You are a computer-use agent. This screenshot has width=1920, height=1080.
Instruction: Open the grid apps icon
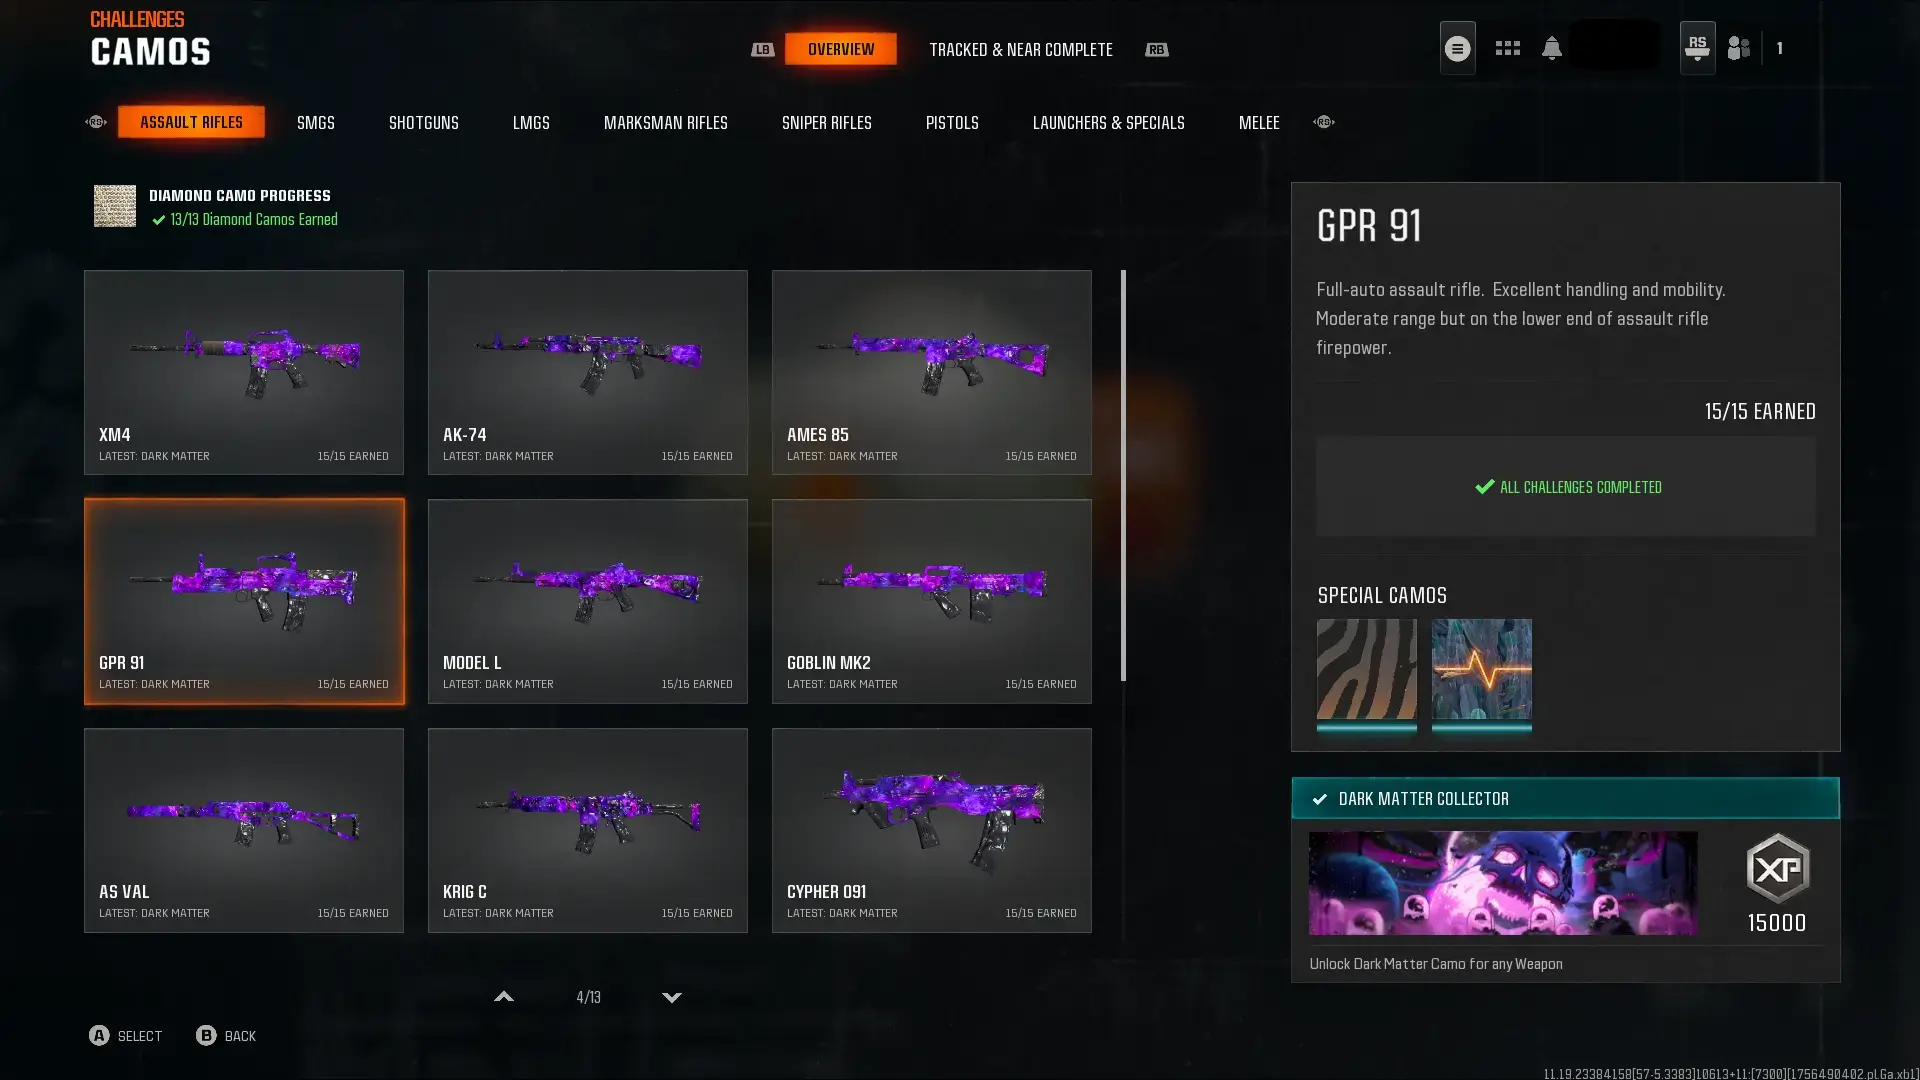tap(1507, 48)
